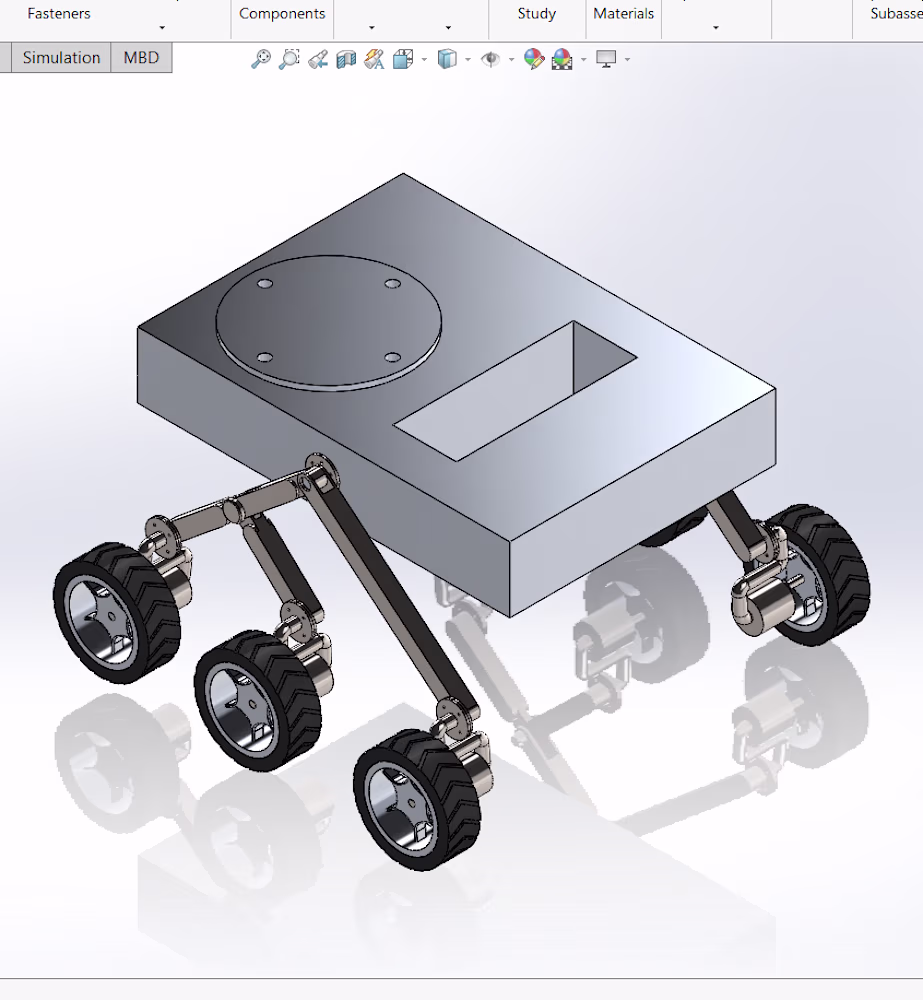Toggle the Section View tool
This screenshot has height=1000, width=923.
point(346,59)
